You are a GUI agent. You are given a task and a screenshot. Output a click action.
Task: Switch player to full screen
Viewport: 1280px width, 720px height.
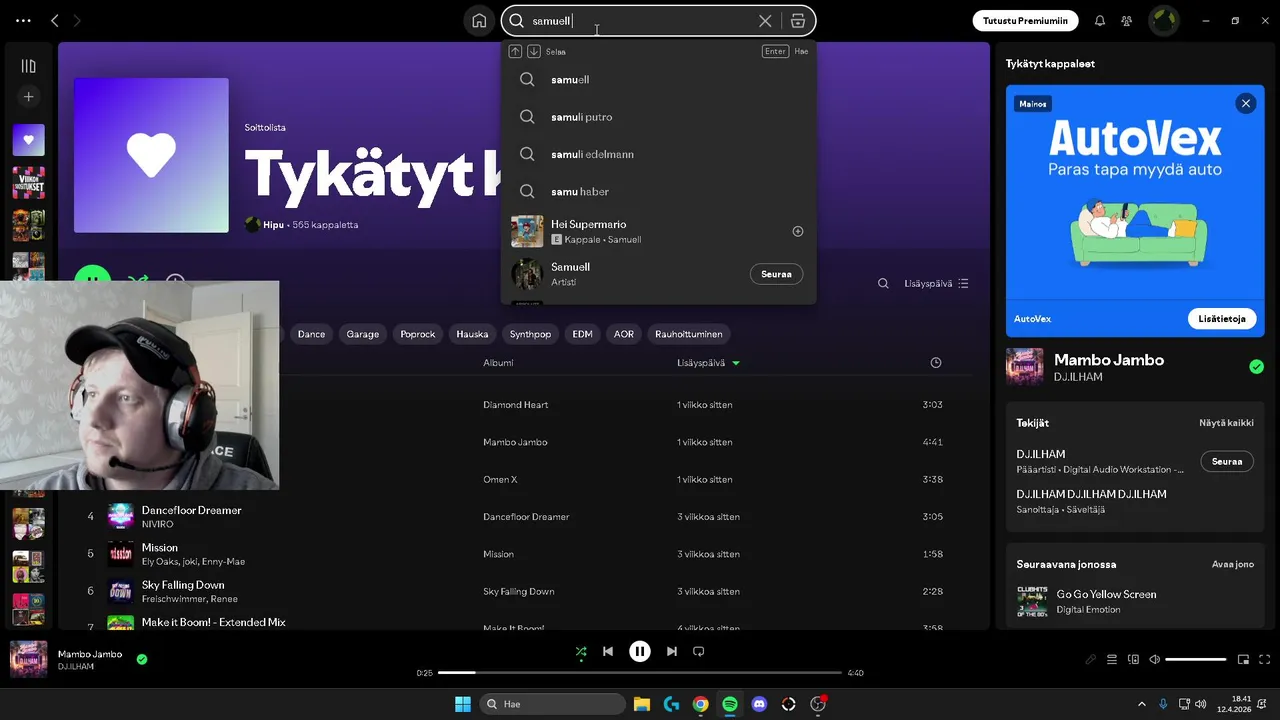click(x=1265, y=660)
